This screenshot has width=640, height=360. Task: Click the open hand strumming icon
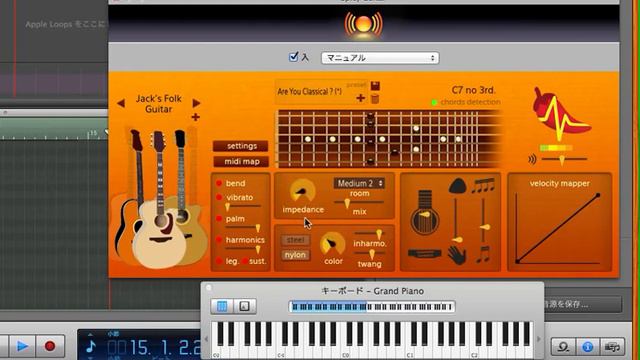(x=457, y=256)
